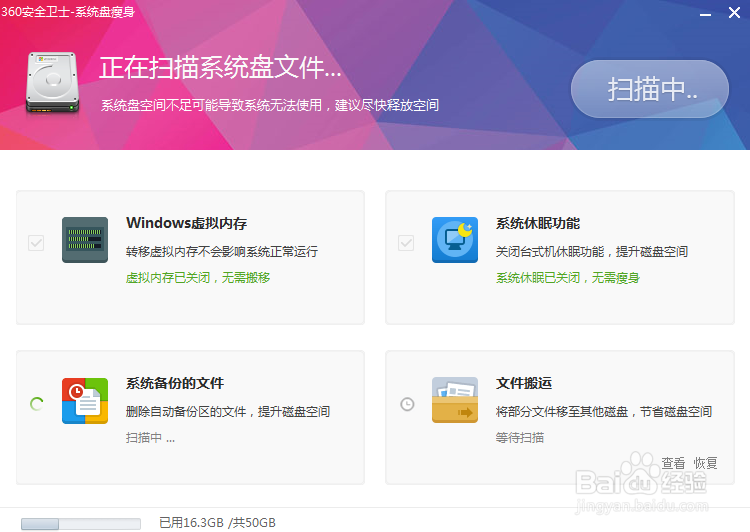Click the hard drive icon in header

click(53, 82)
